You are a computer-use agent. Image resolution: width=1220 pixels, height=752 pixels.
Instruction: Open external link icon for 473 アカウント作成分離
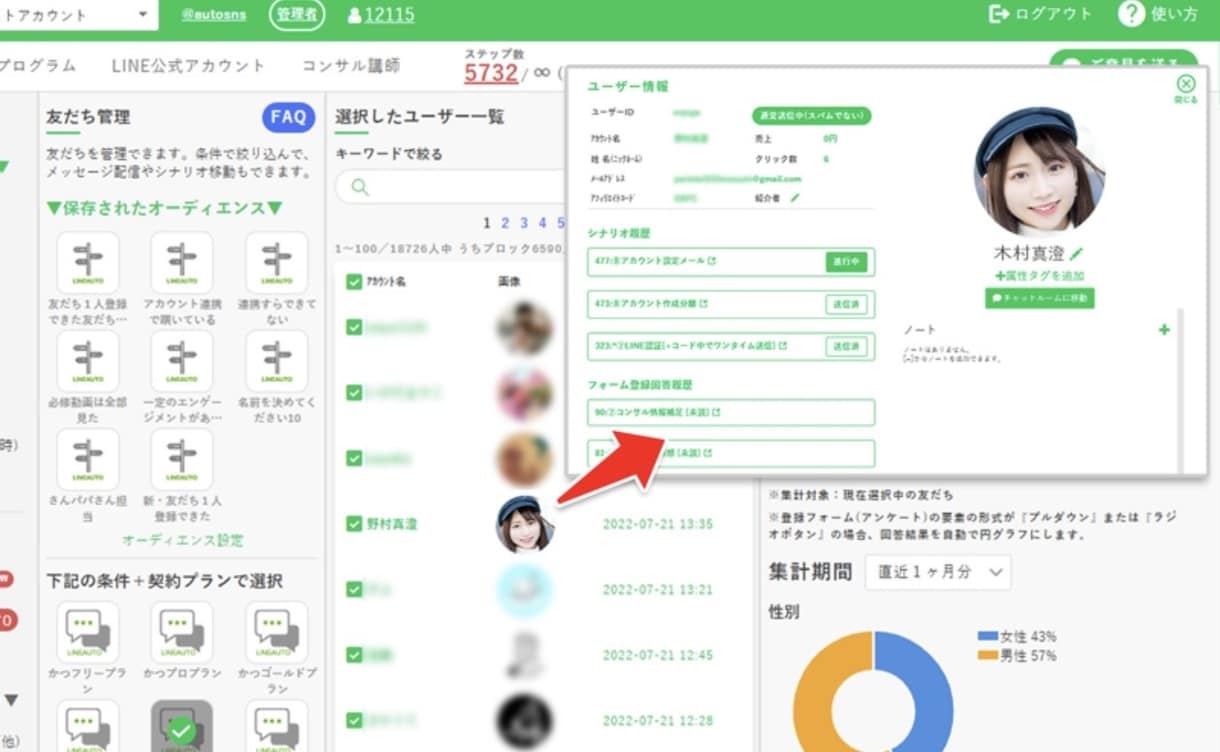pos(703,303)
